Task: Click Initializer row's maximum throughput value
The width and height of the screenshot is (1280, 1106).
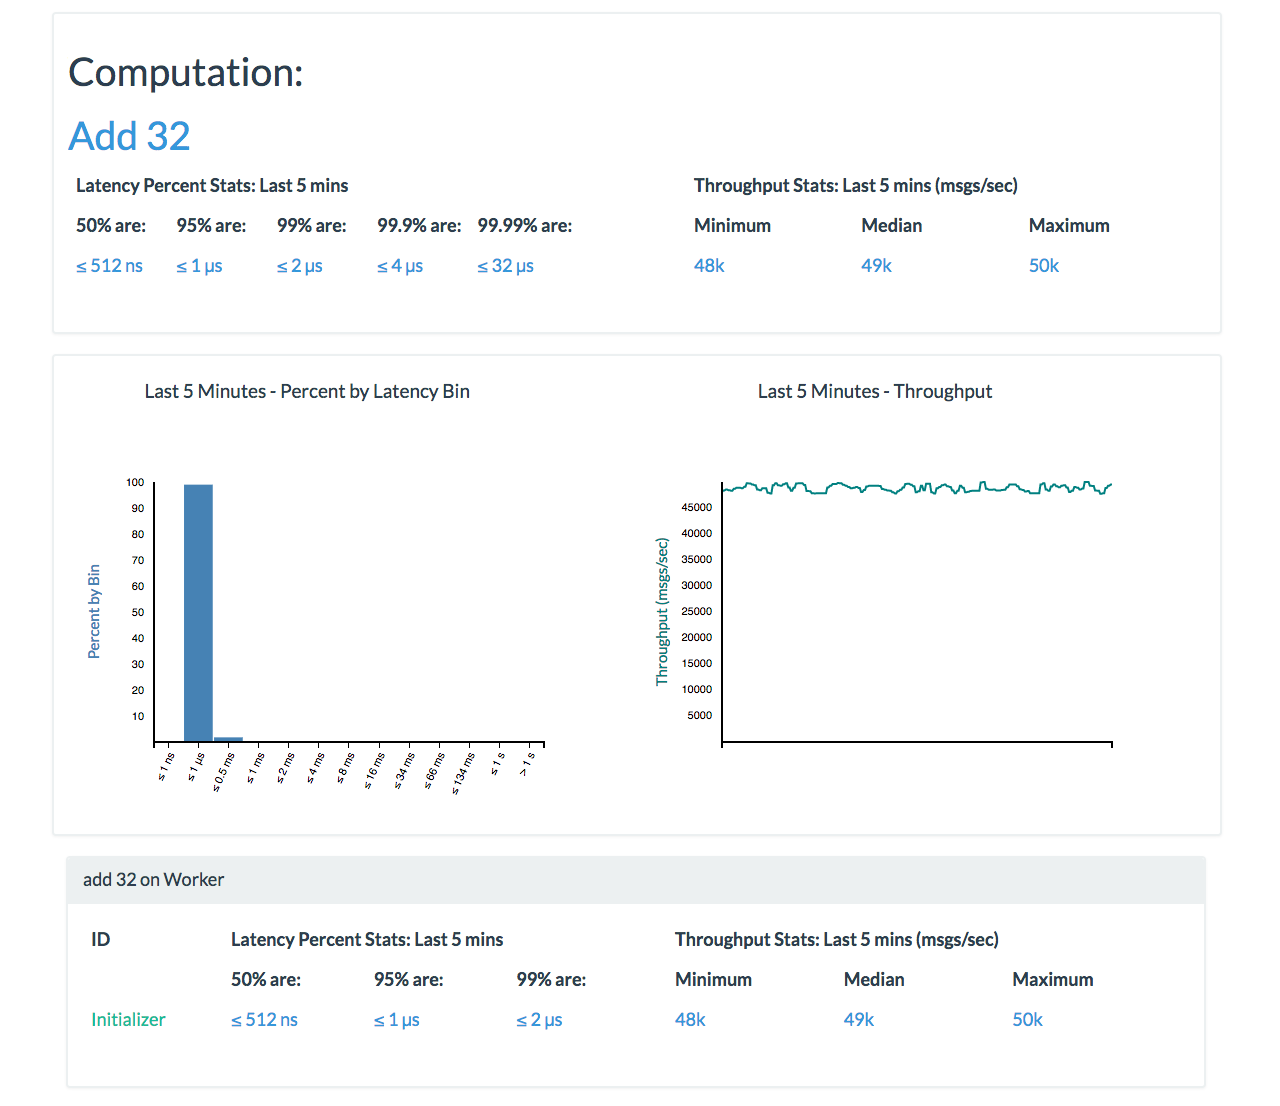Action: pyautogui.click(x=1027, y=1020)
